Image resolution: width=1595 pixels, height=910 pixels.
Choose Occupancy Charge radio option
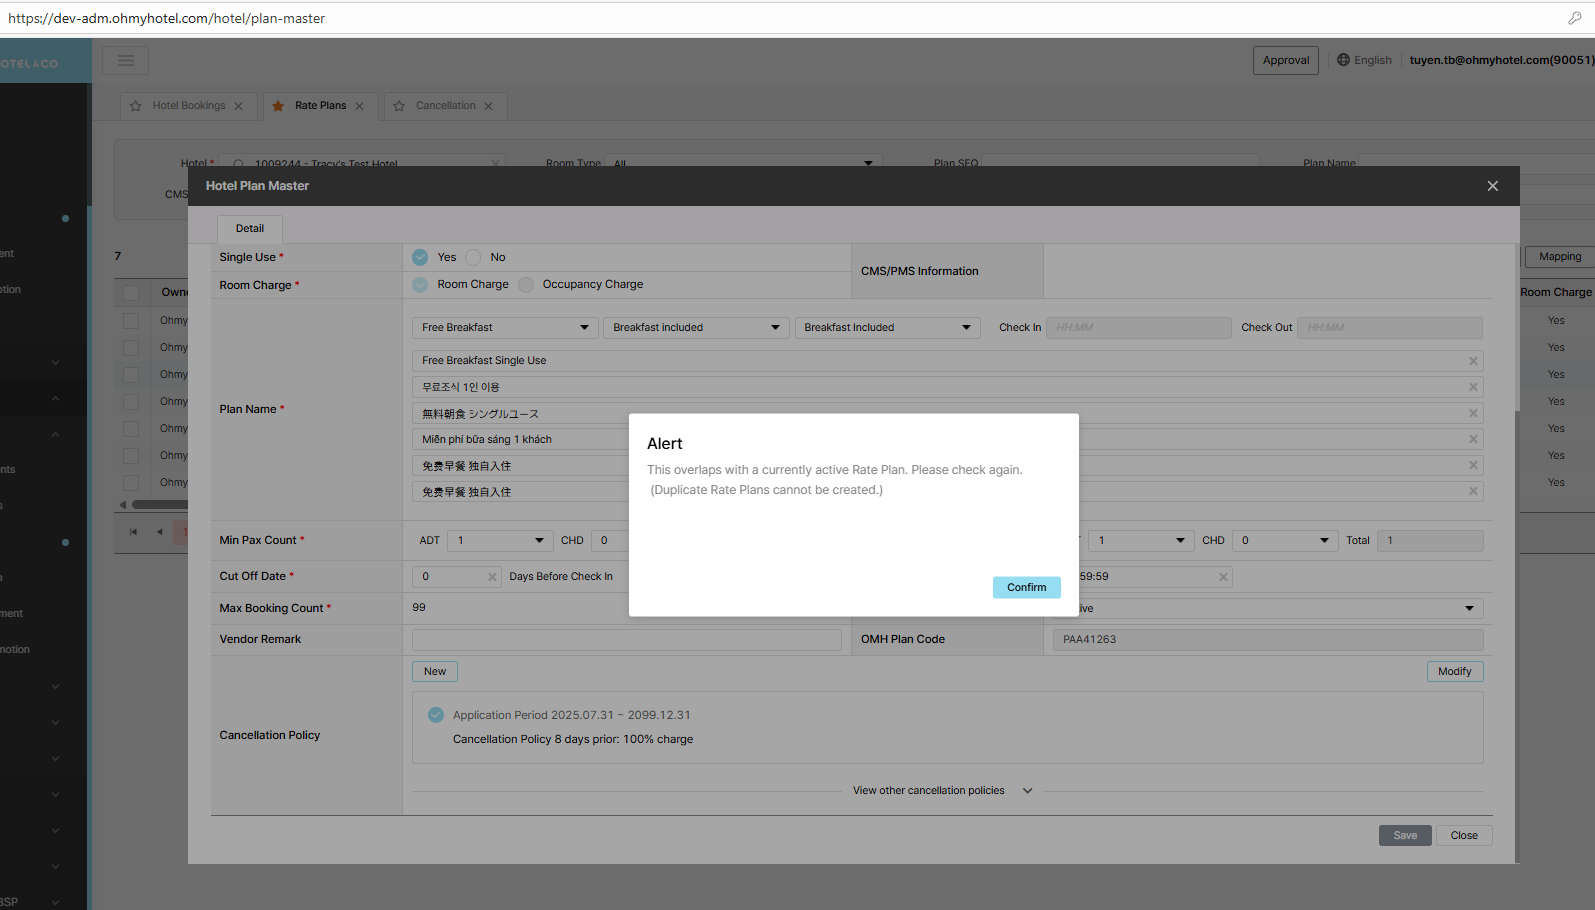[x=527, y=285]
